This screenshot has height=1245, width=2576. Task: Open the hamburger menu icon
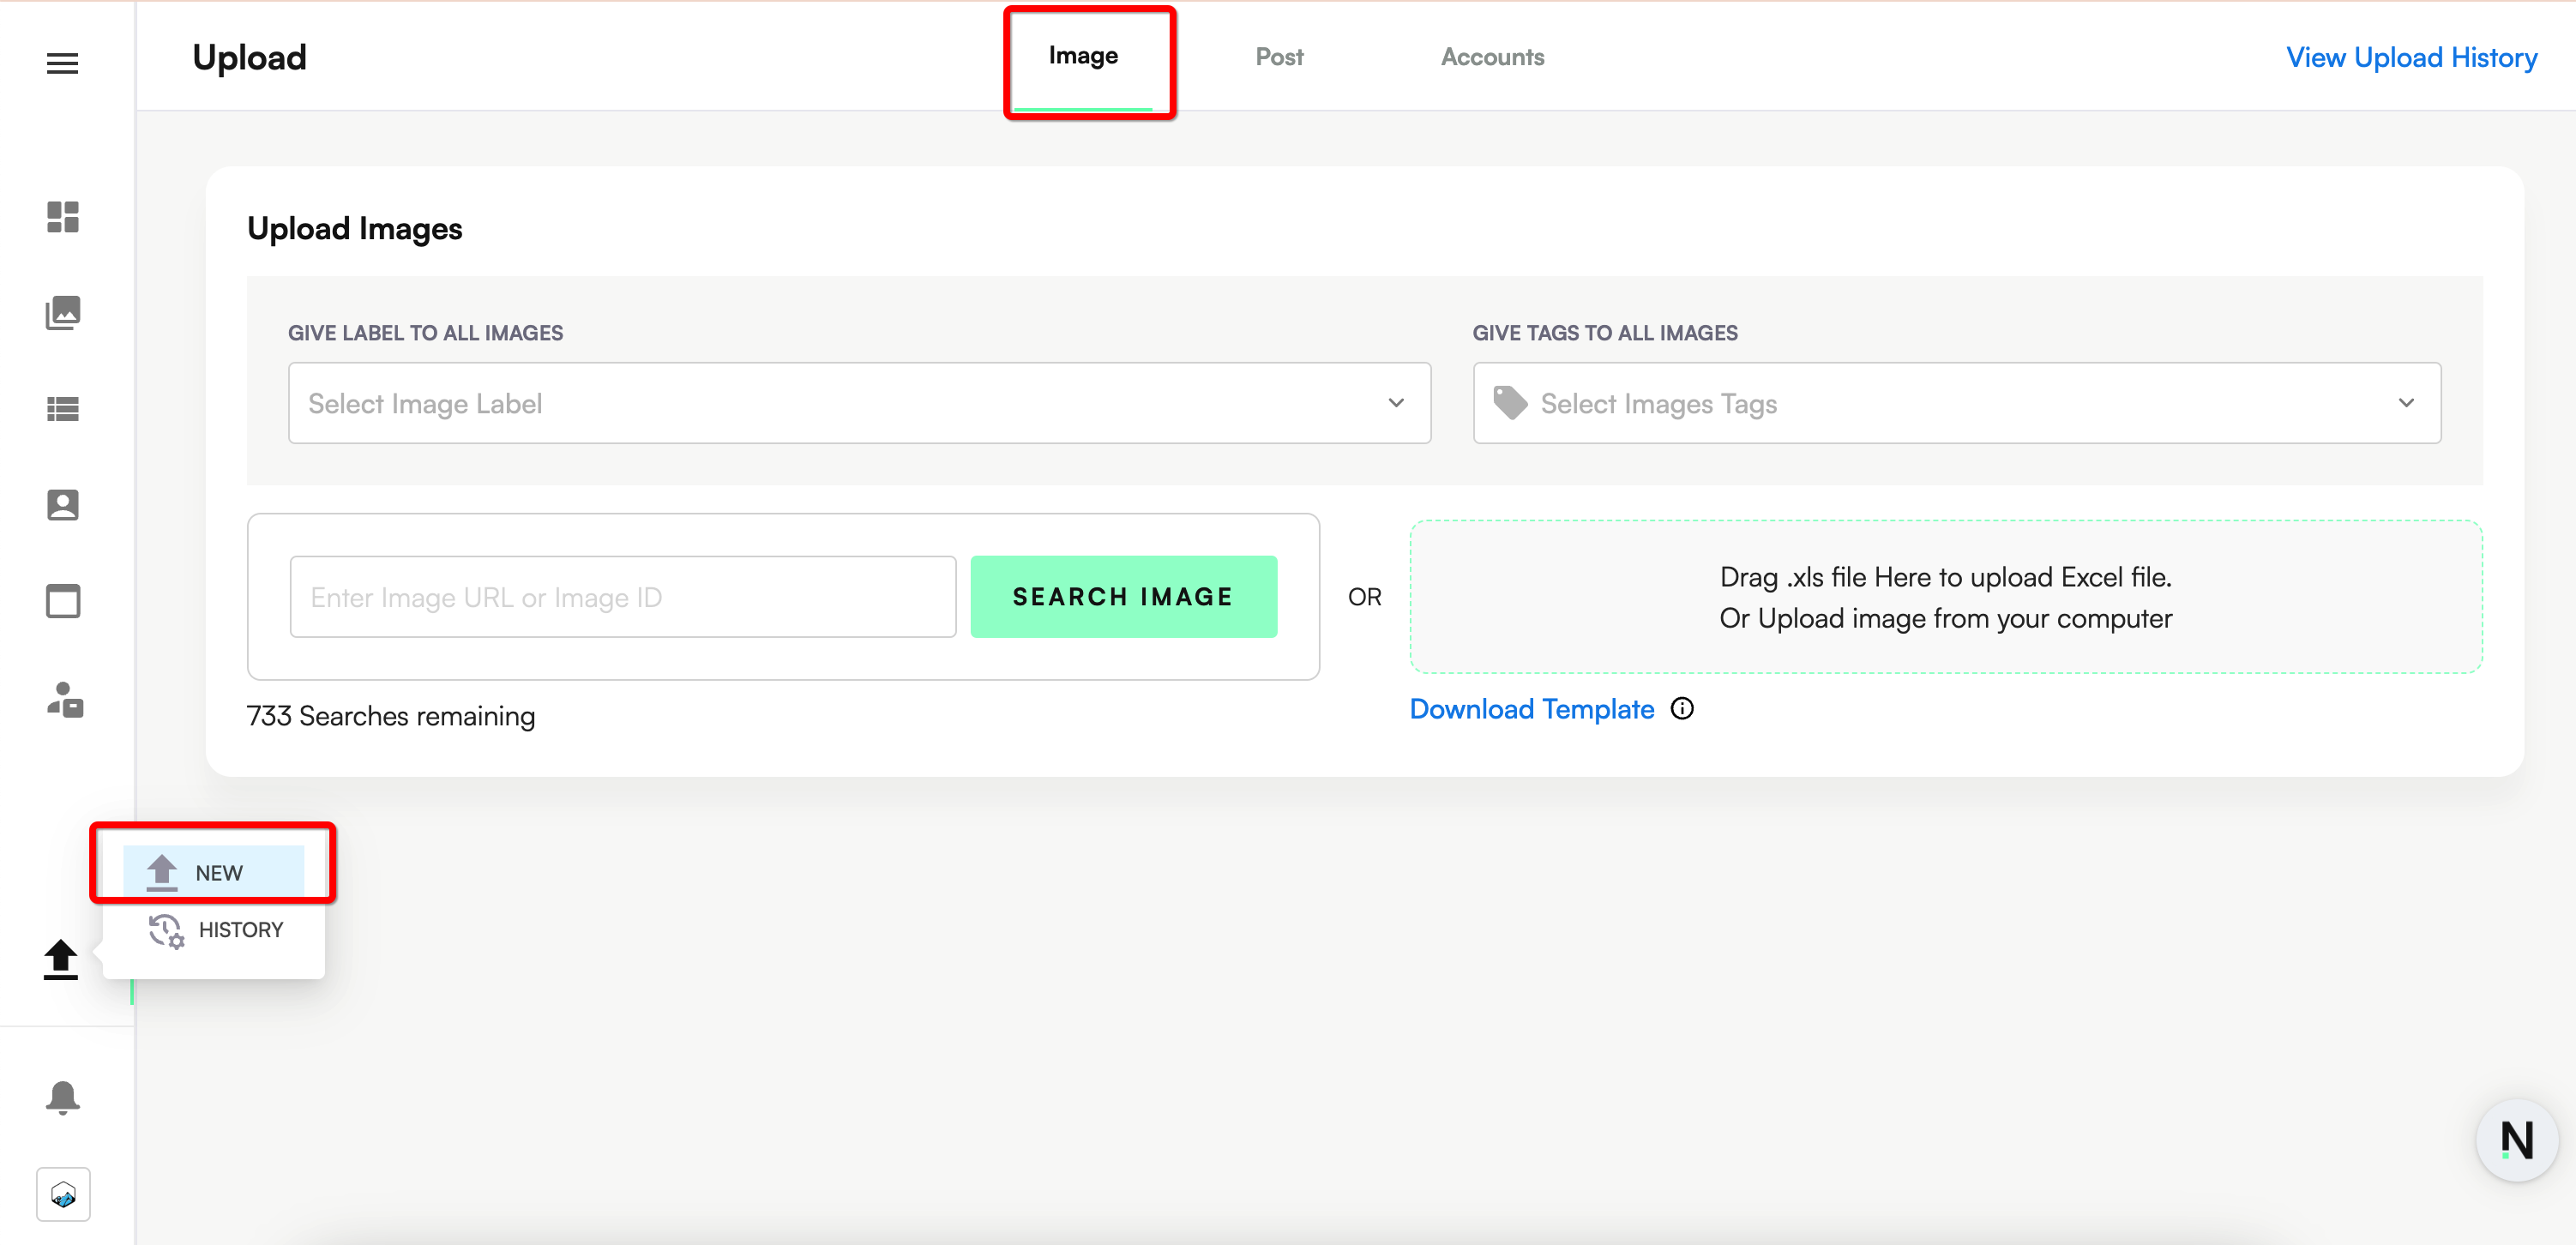[x=62, y=63]
